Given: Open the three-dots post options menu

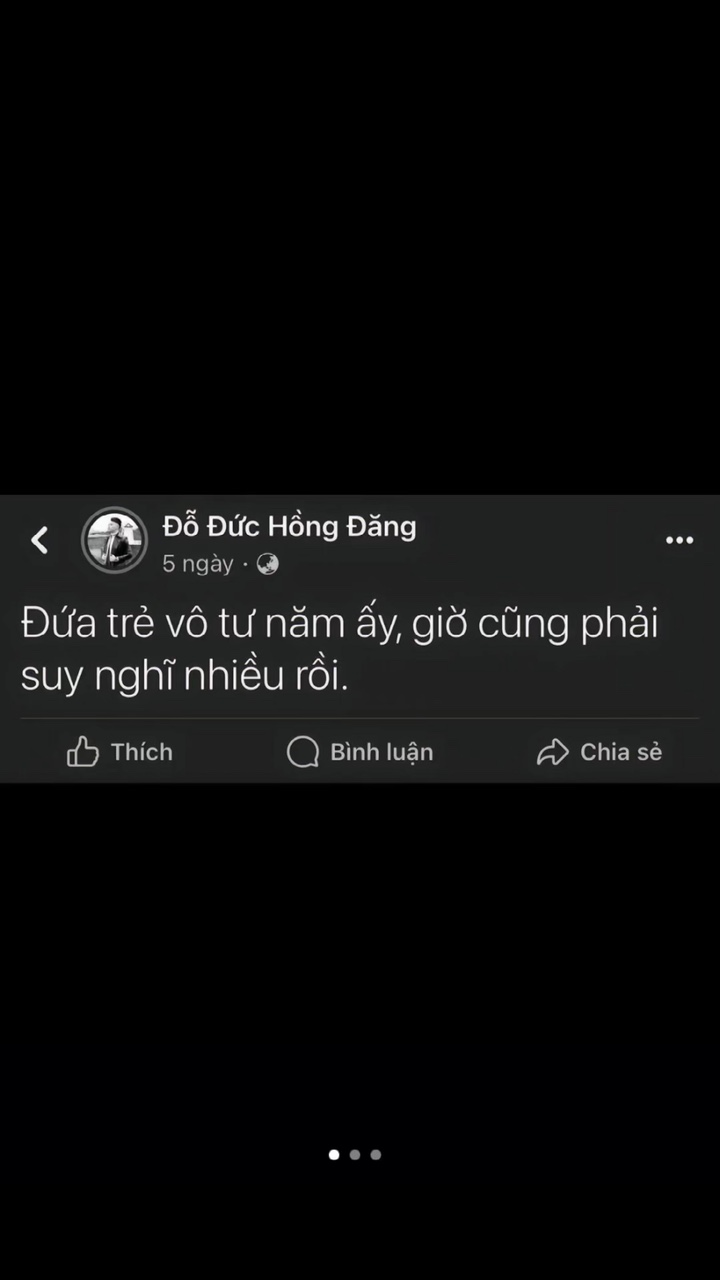Looking at the screenshot, I should click(679, 540).
